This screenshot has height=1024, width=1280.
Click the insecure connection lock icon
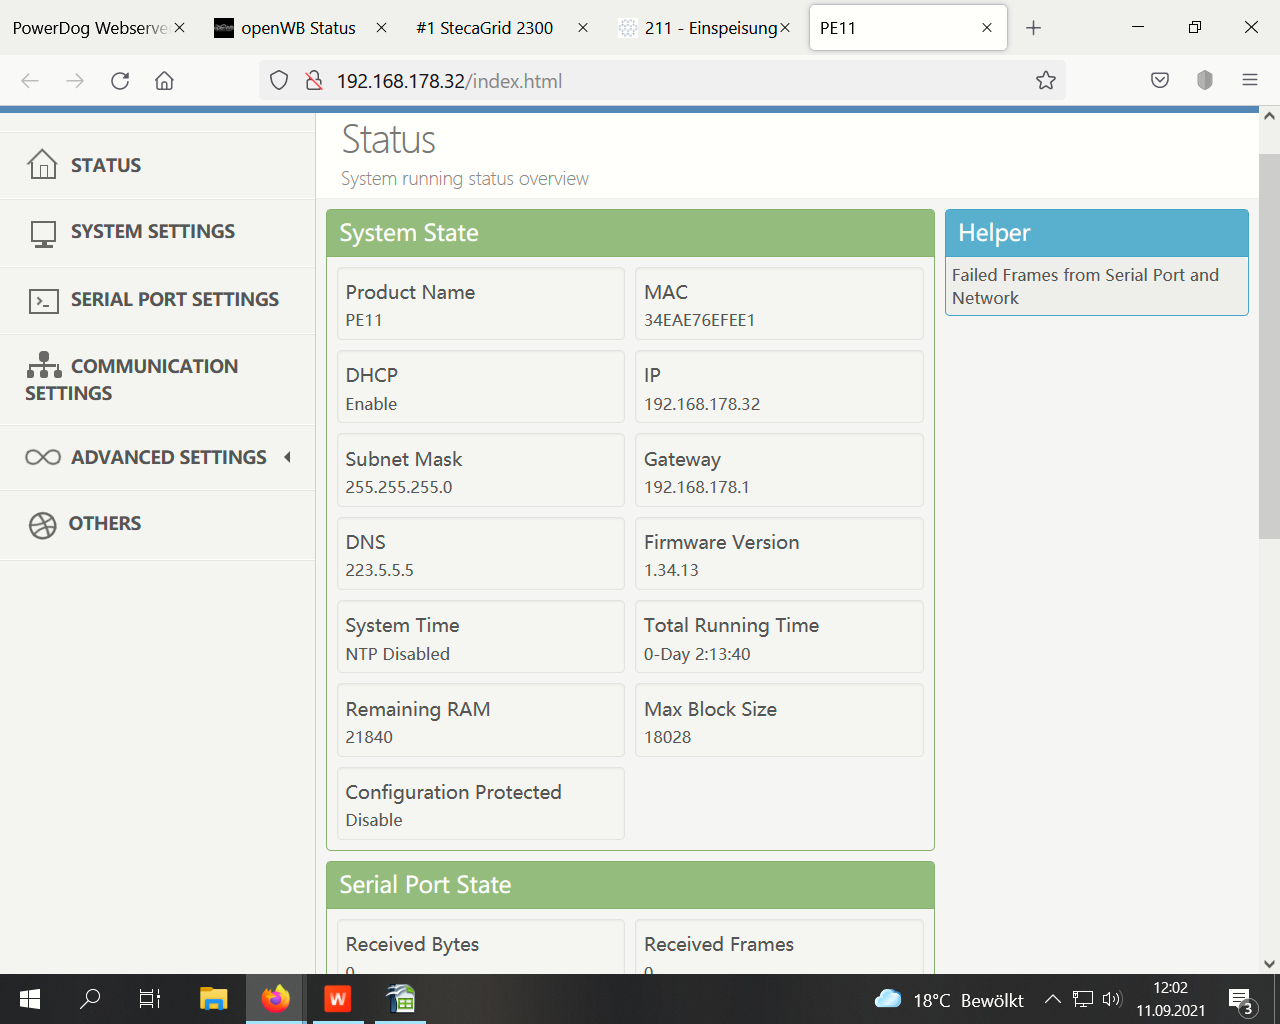[x=314, y=81]
